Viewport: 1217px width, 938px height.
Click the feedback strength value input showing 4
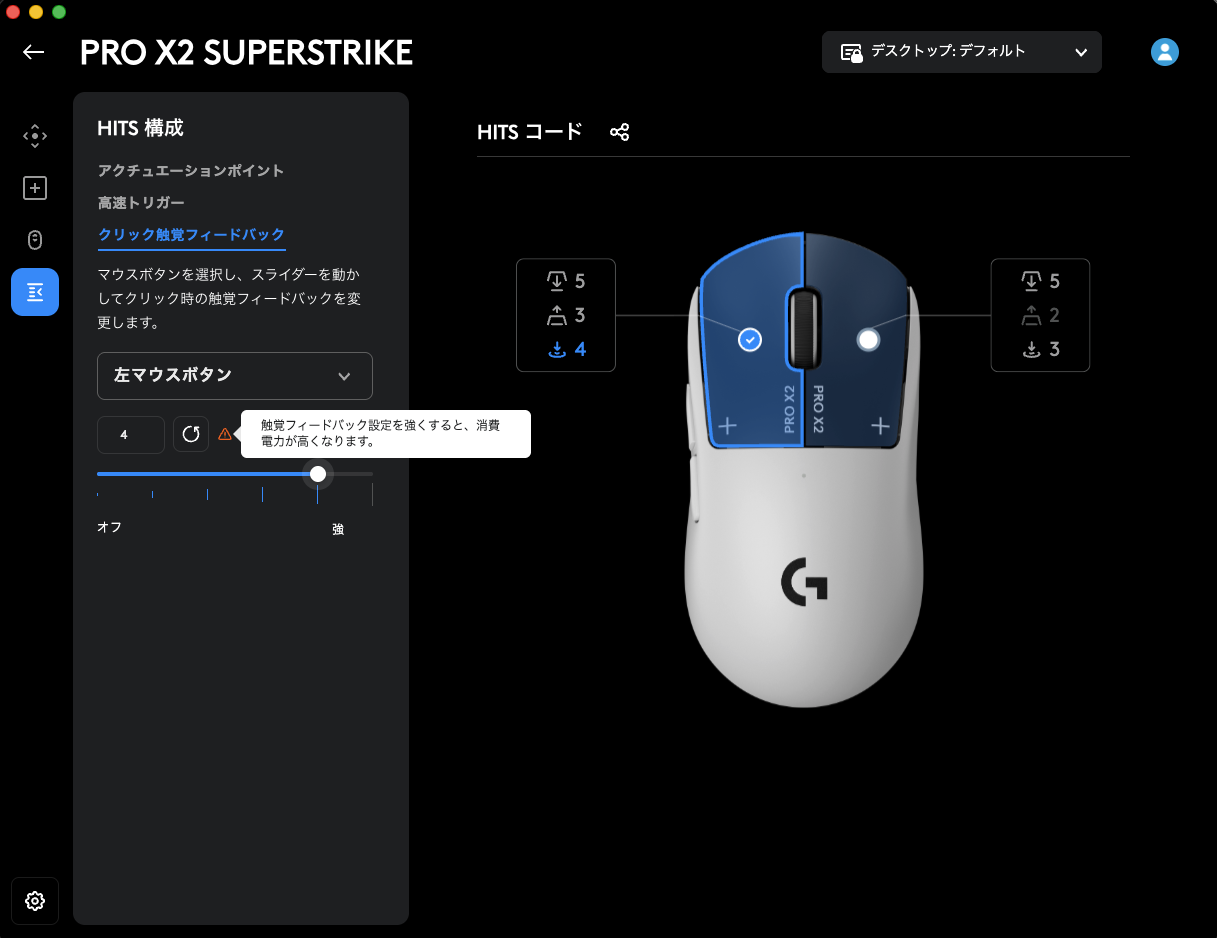(130, 434)
